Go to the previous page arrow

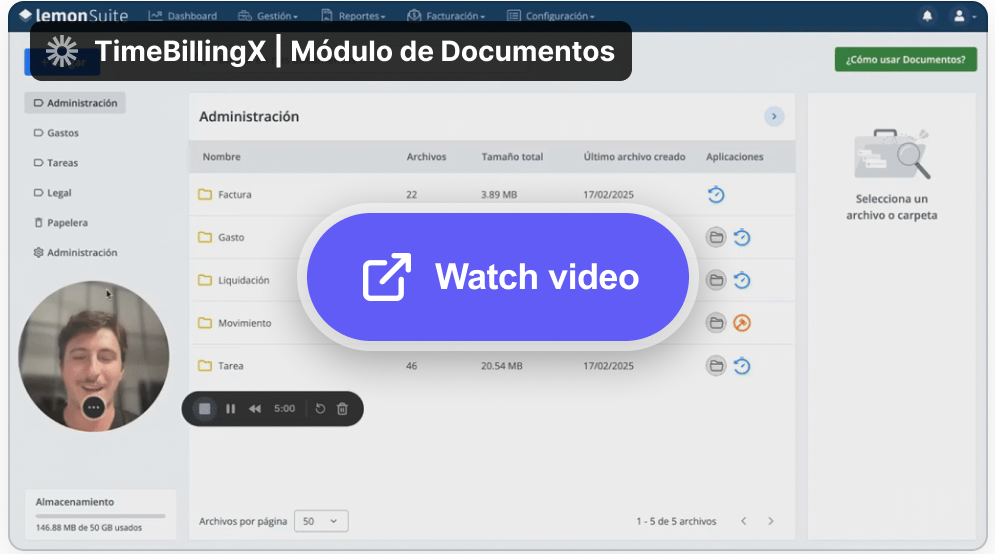tap(743, 521)
